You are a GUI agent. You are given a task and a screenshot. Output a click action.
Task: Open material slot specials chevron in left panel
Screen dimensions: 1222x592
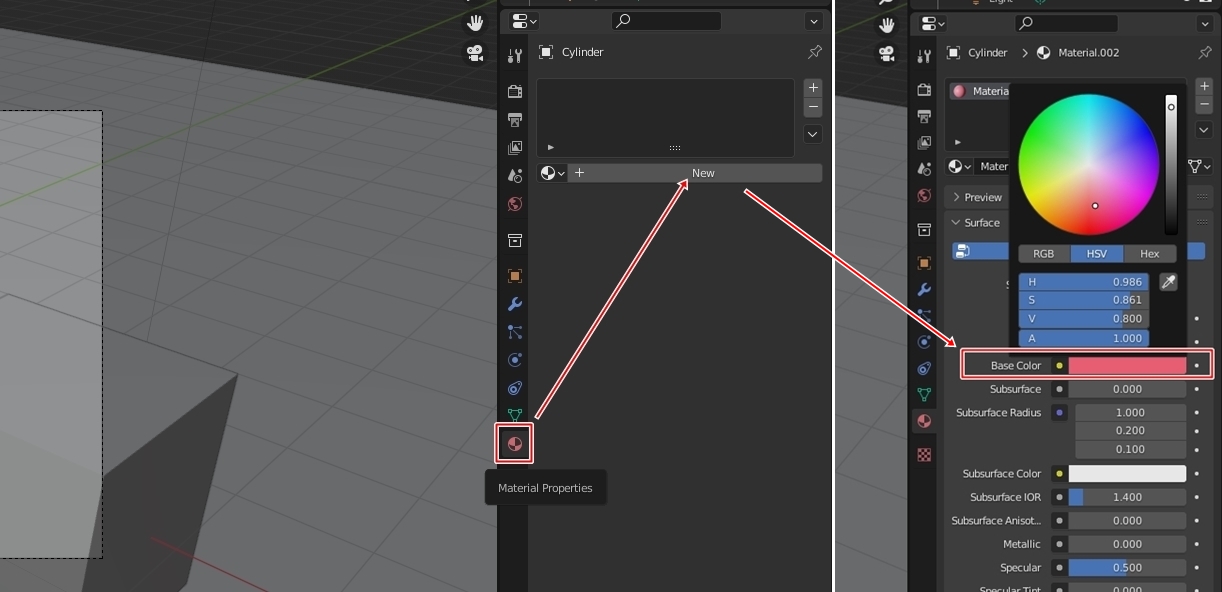[813, 134]
